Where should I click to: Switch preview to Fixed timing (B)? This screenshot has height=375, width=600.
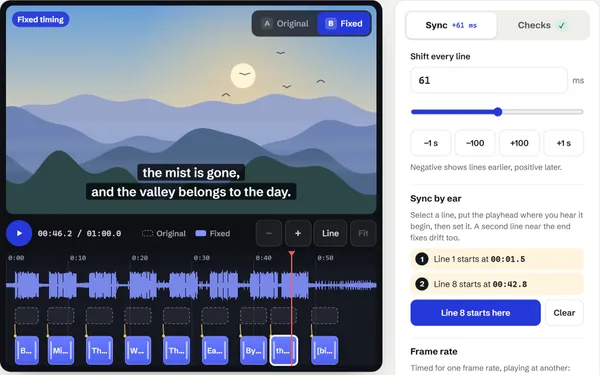(344, 24)
